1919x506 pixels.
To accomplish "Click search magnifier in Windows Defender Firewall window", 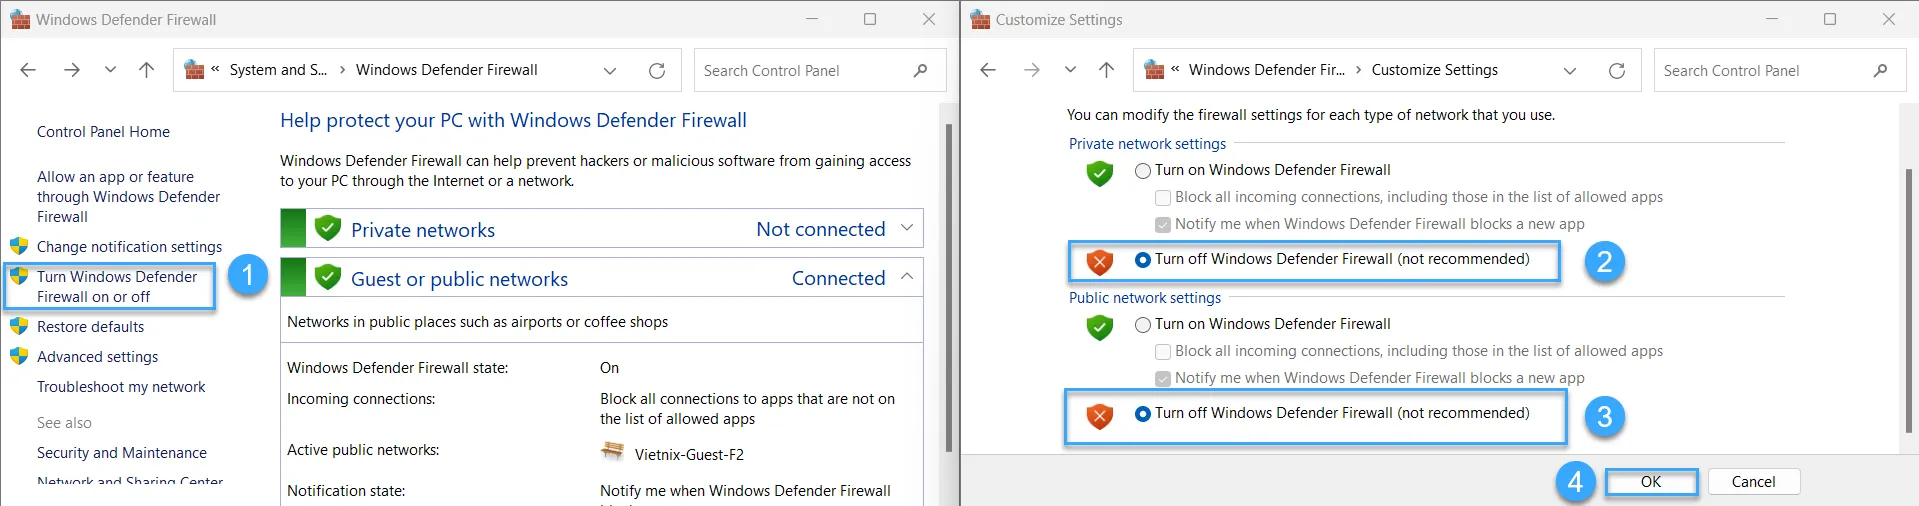I will click(920, 70).
